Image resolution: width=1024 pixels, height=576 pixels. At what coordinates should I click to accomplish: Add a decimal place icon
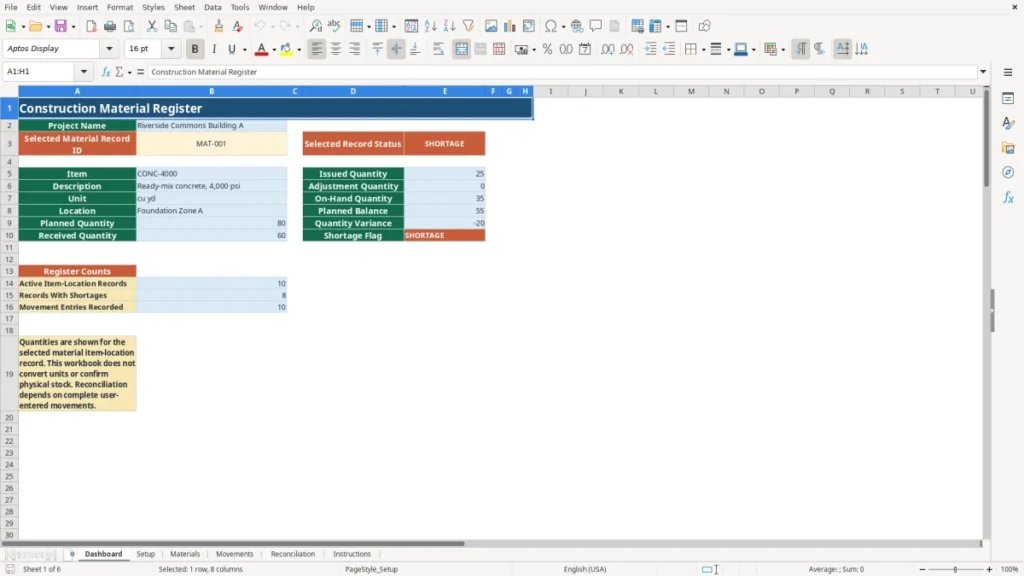607,49
